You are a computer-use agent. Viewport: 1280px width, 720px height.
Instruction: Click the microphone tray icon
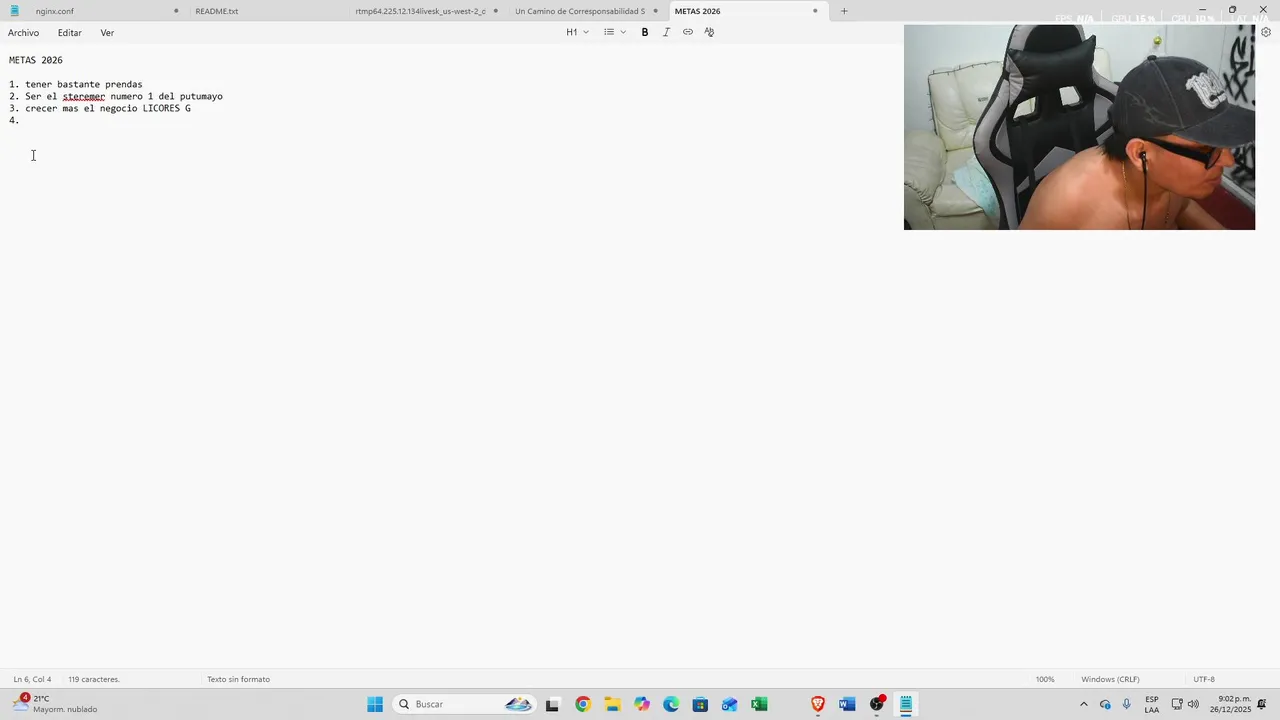(1127, 704)
